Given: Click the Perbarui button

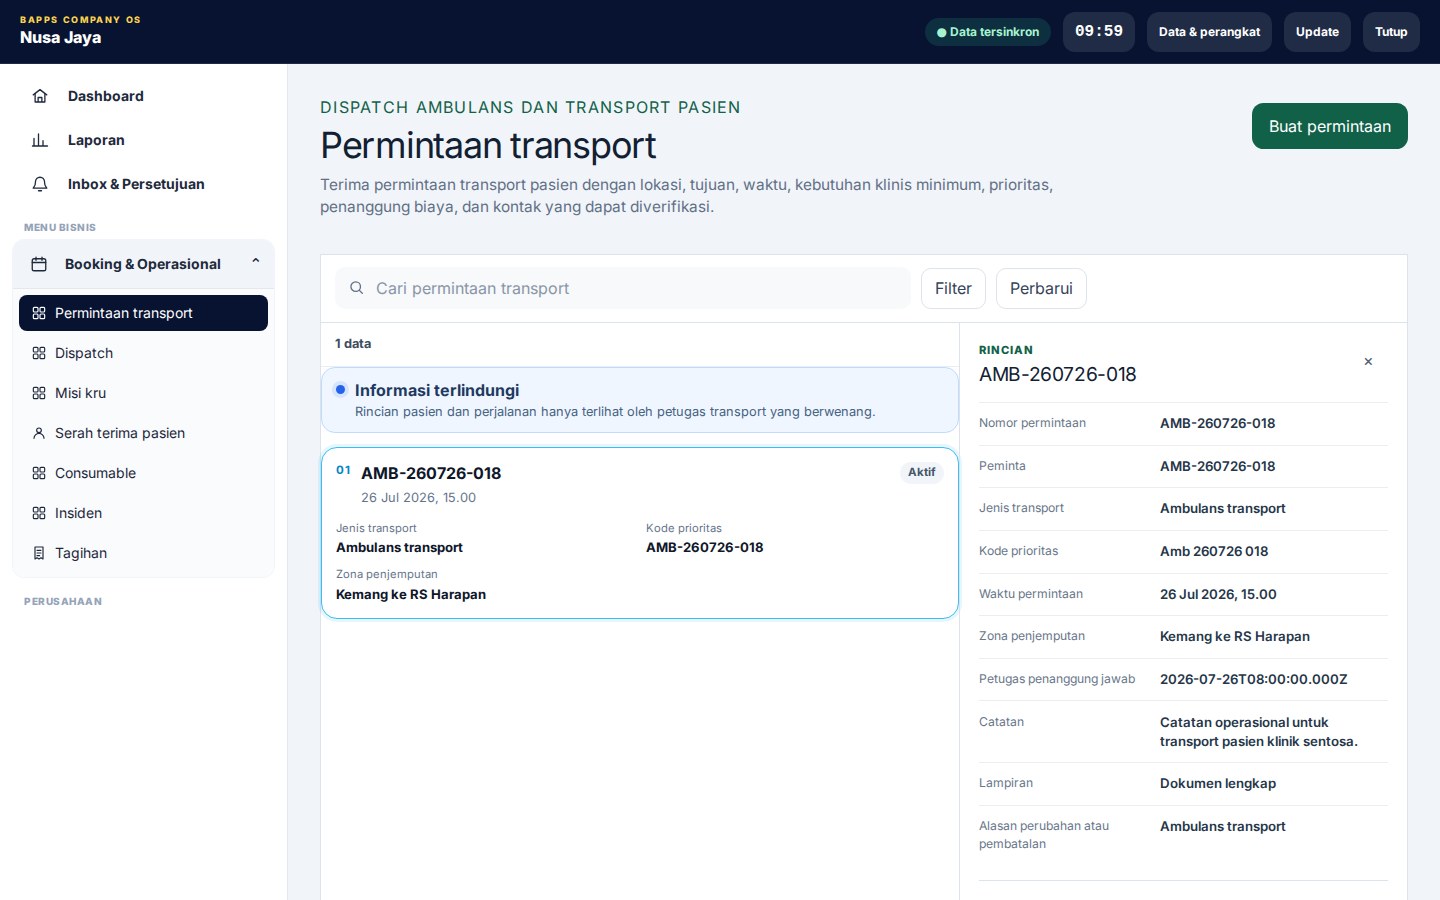Looking at the screenshot, I should [1041, 288].
